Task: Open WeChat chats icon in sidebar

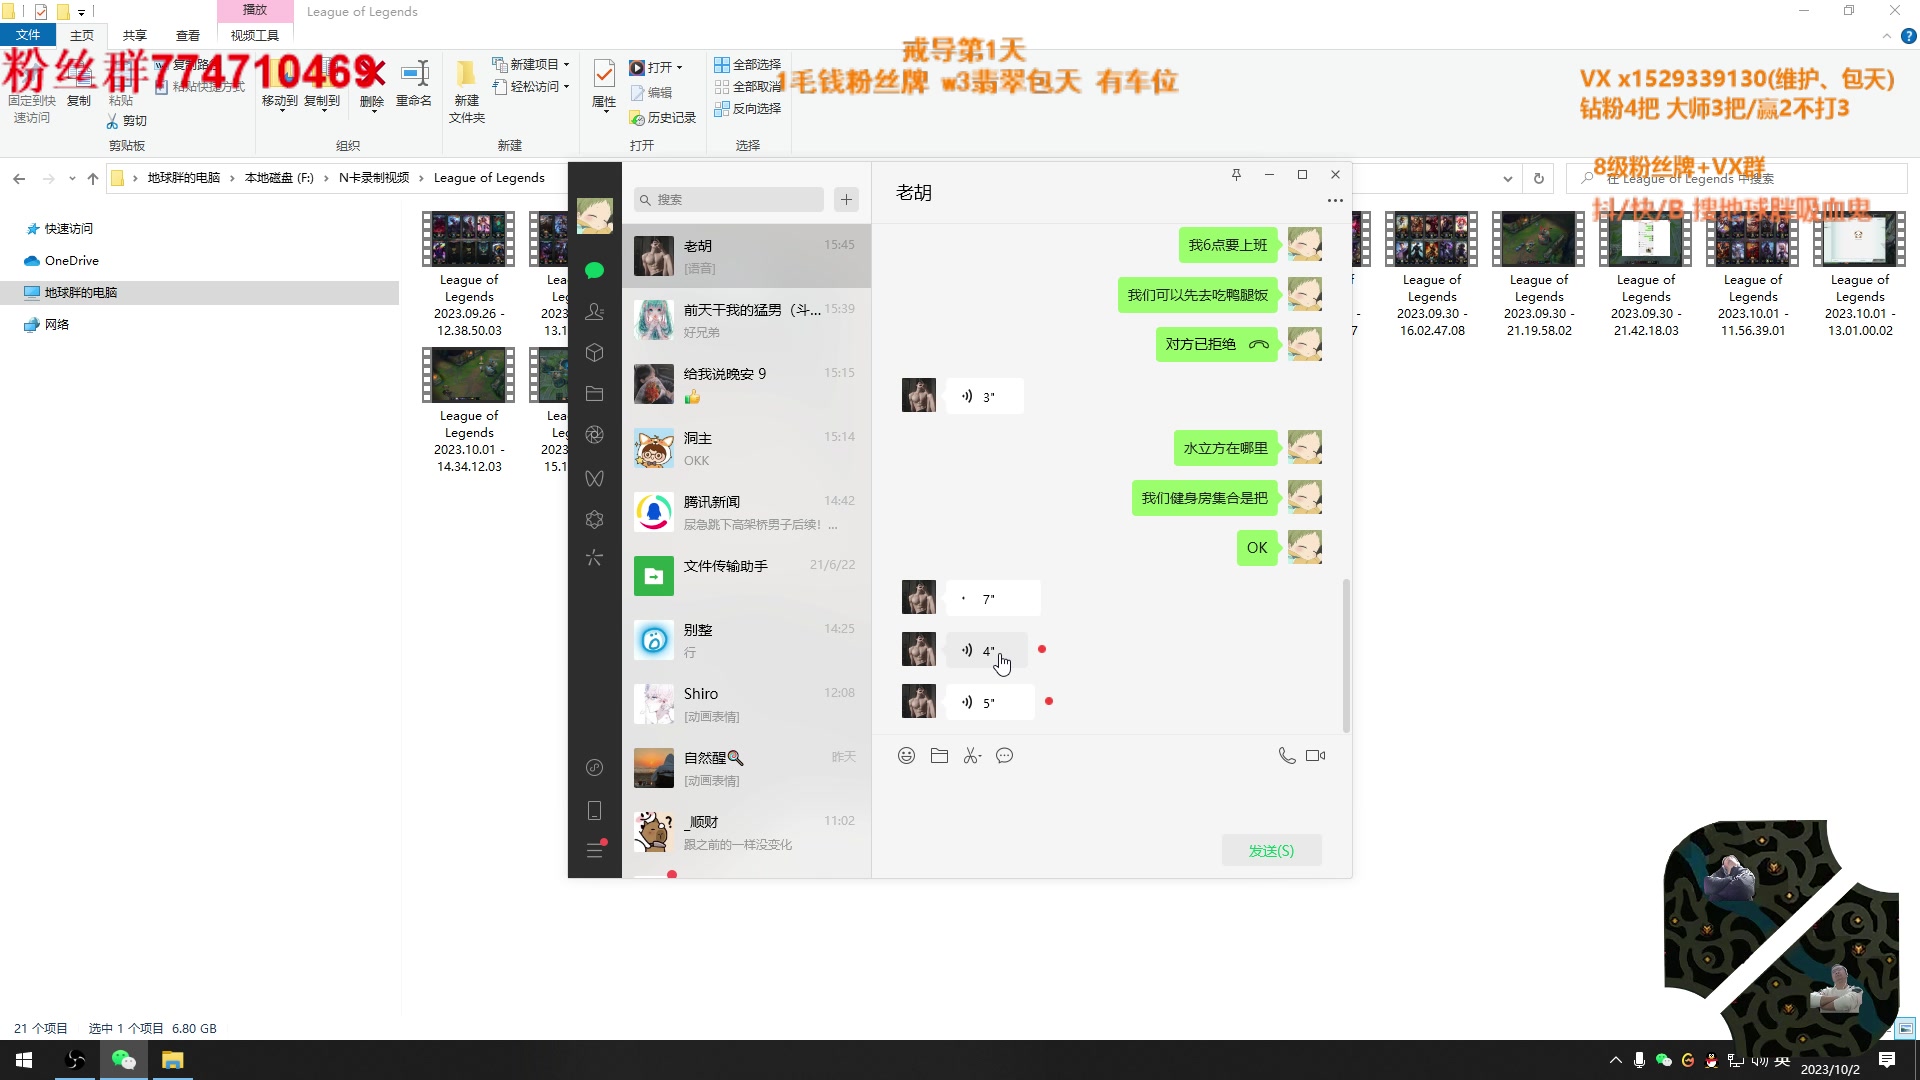Action: coord(594,270)
